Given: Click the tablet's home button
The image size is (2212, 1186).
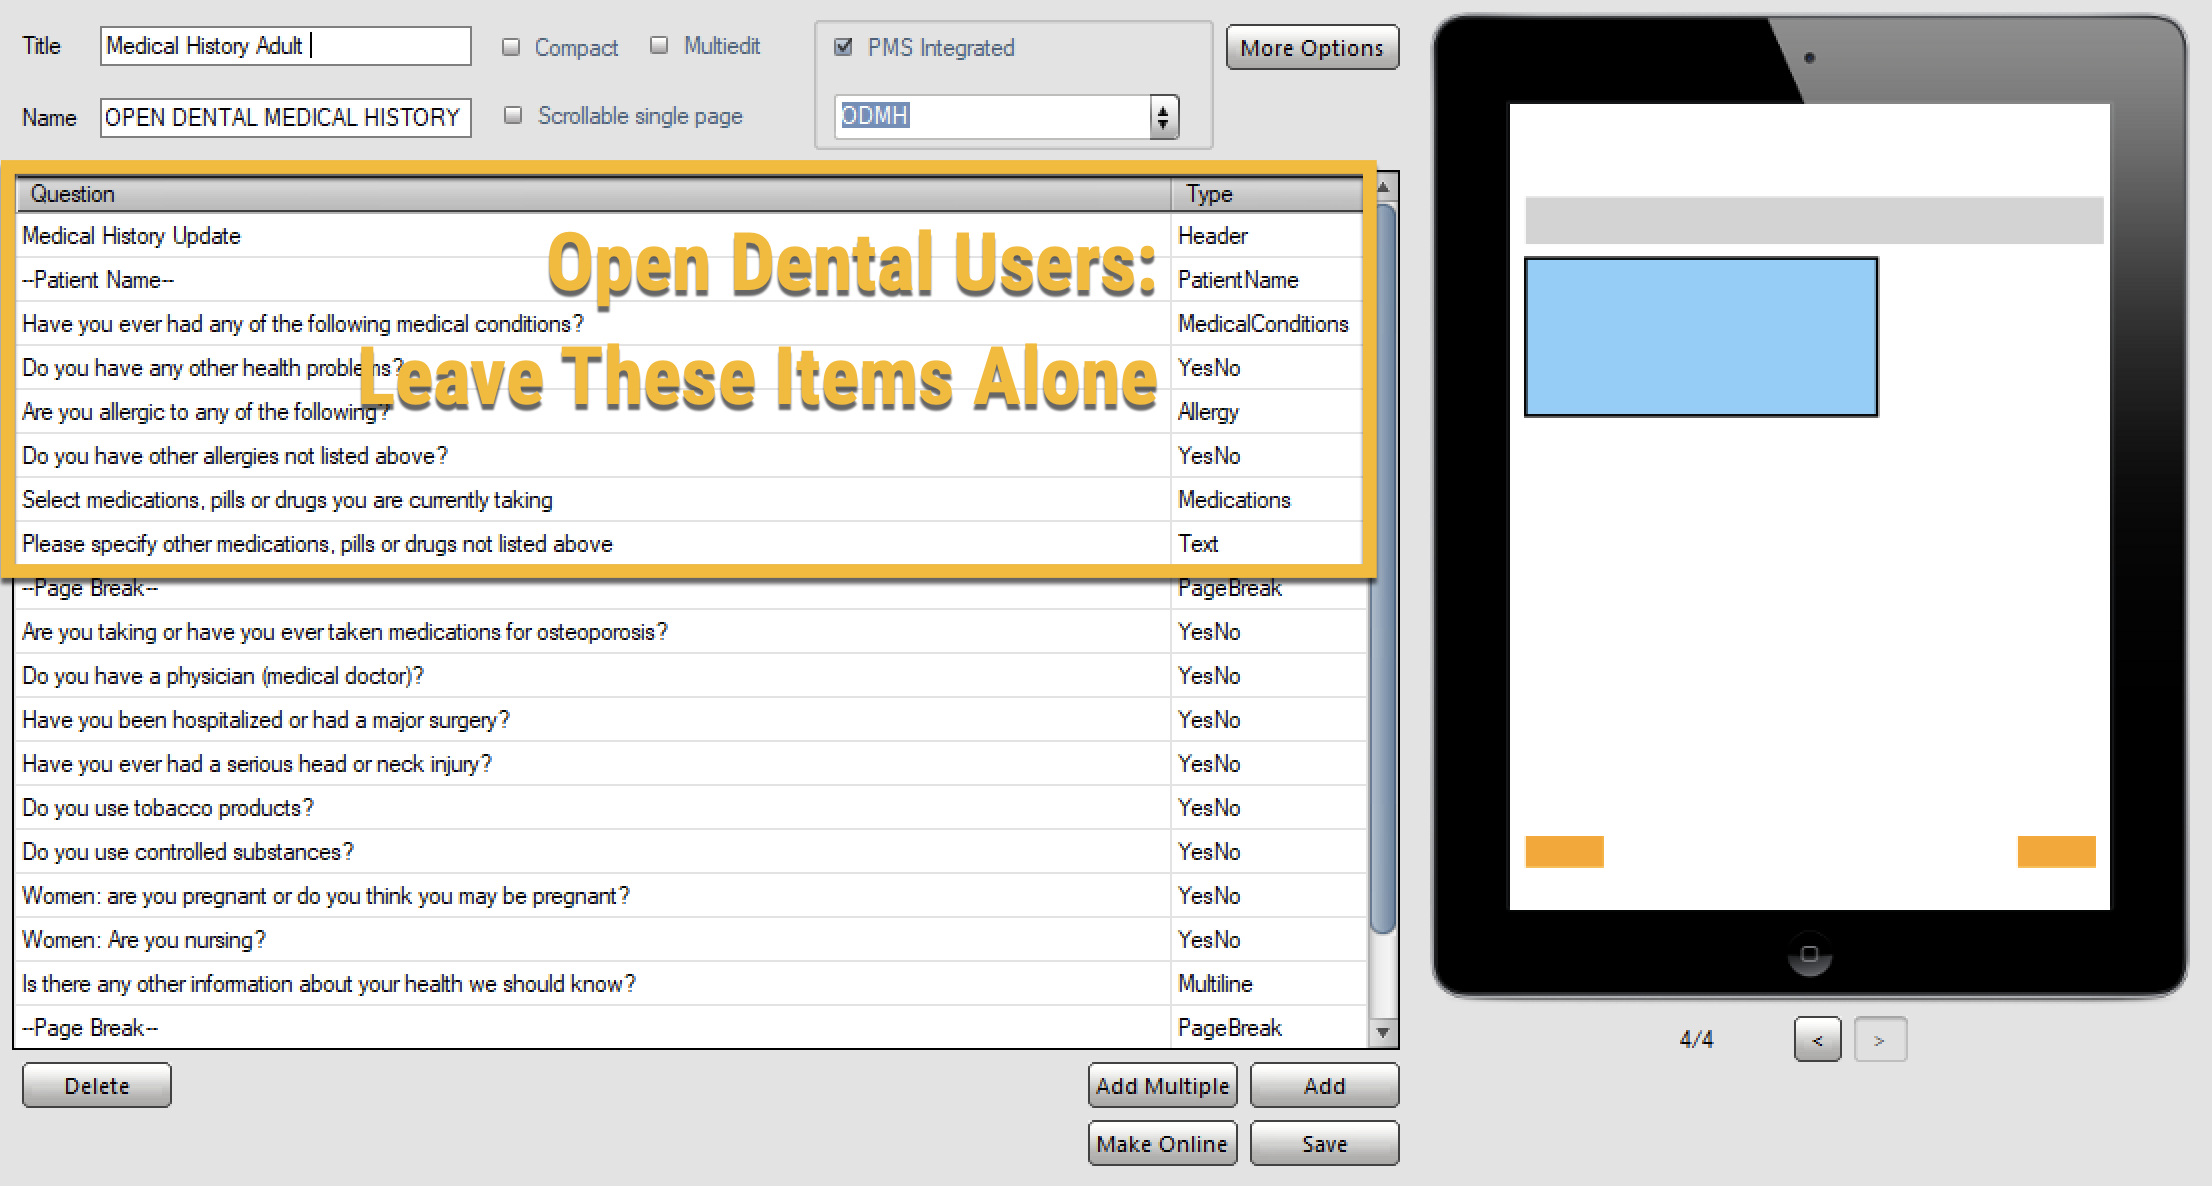Looking at the screenshot, I should coord(1809,954).
